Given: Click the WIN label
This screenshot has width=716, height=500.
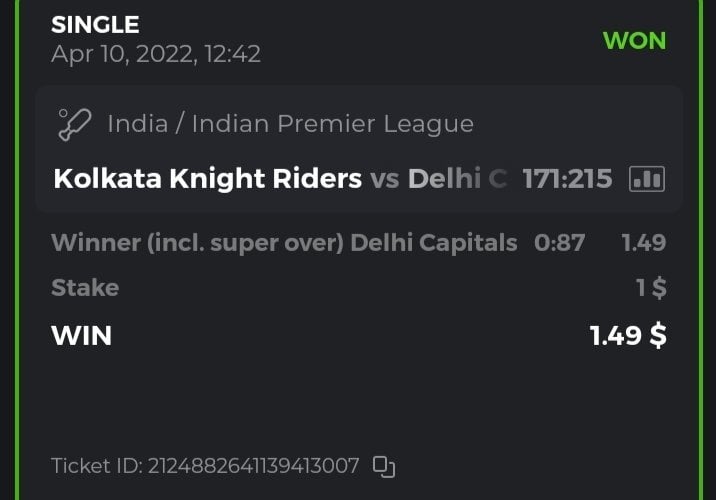Looking at the screenshot, I should pyautogui.click(x=81, y=336).
